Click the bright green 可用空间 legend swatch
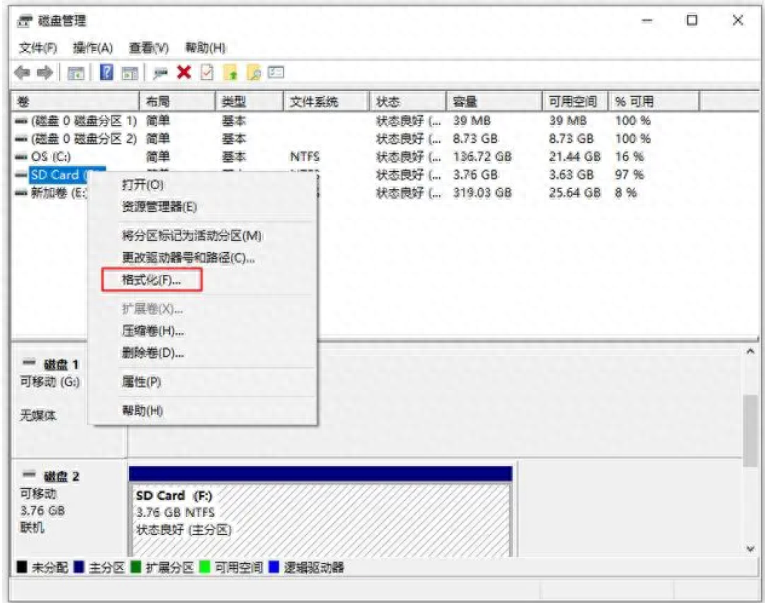The image size is (765, 603). [205, 567]
